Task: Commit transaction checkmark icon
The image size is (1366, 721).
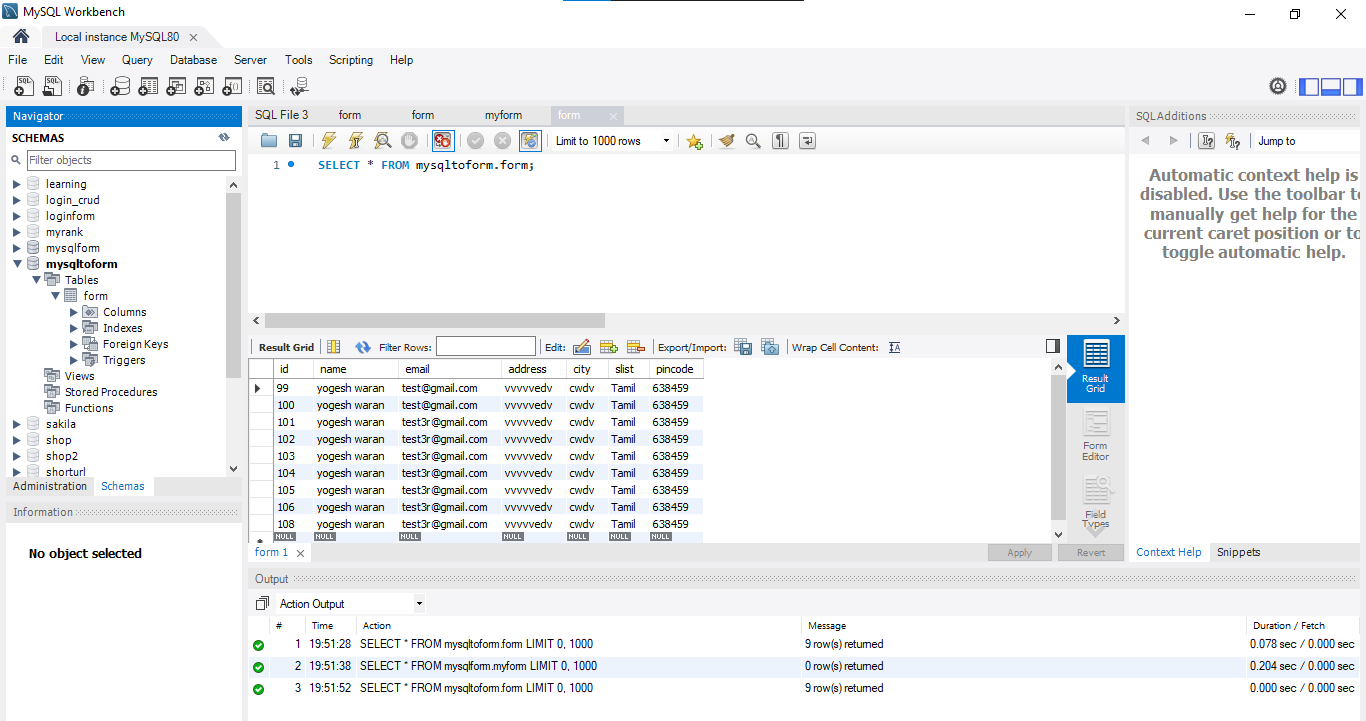Action: click(476, 141)
